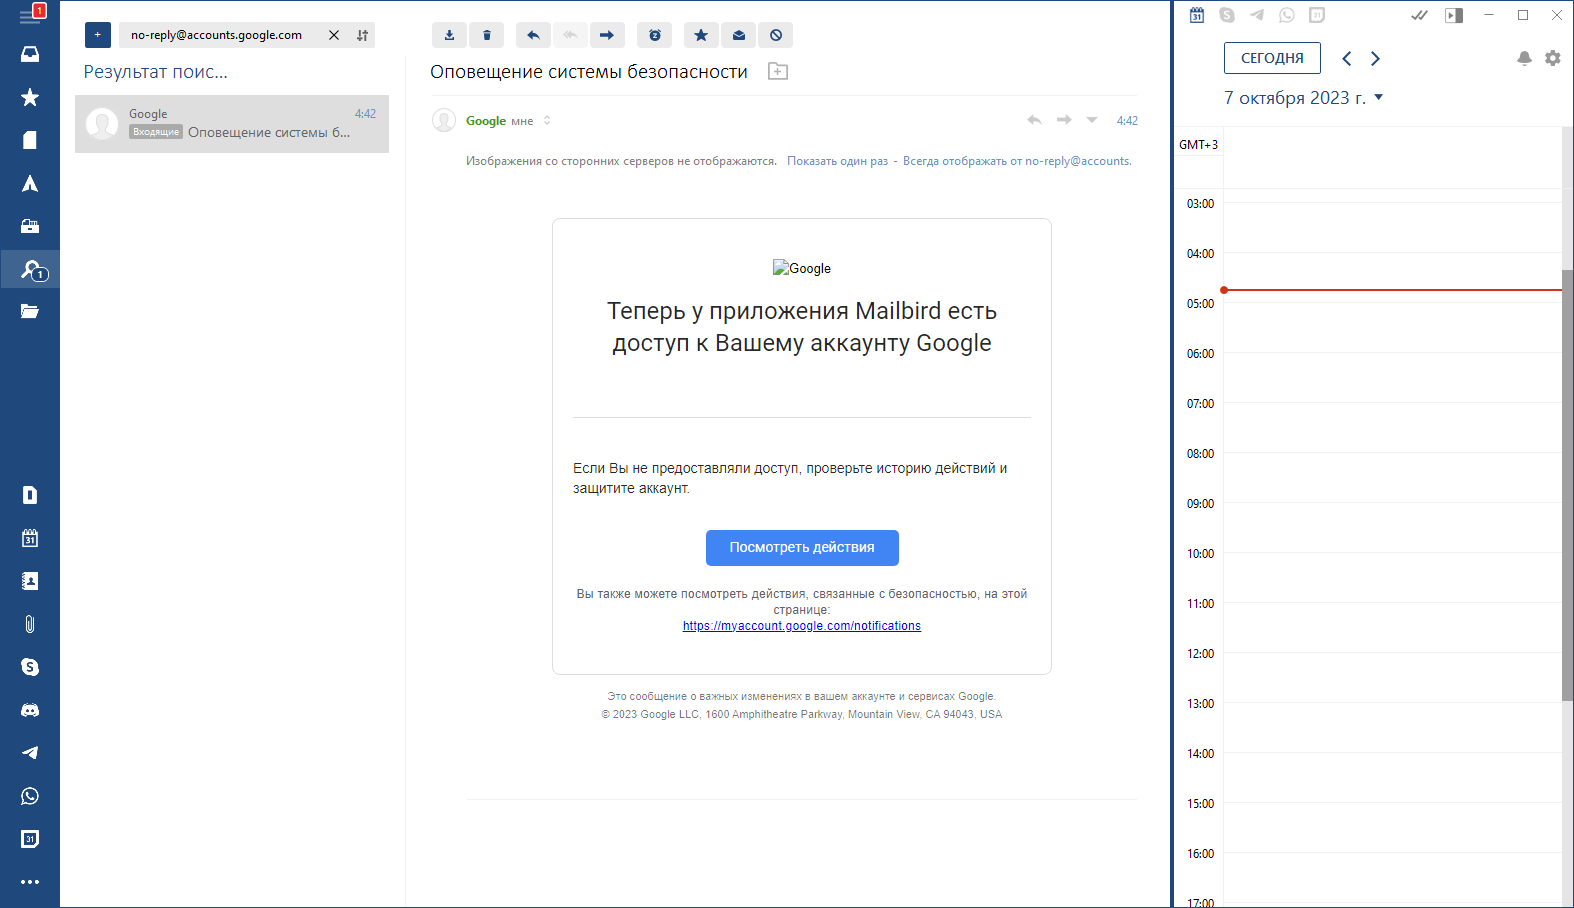Open Telegram in the left sidebar
Screen dimensions: 1574x908
click(30, 753)
